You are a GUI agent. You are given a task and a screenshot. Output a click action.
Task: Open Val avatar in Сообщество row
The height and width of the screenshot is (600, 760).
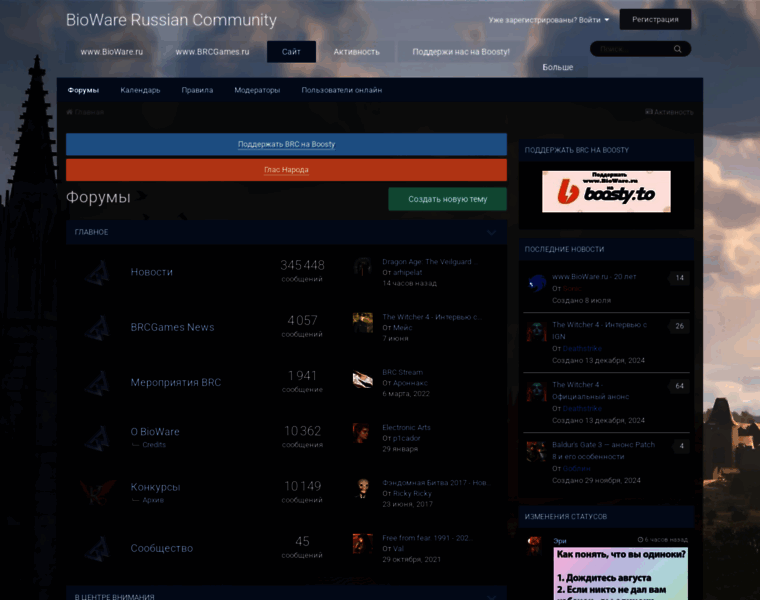click(x=363, y=544)
